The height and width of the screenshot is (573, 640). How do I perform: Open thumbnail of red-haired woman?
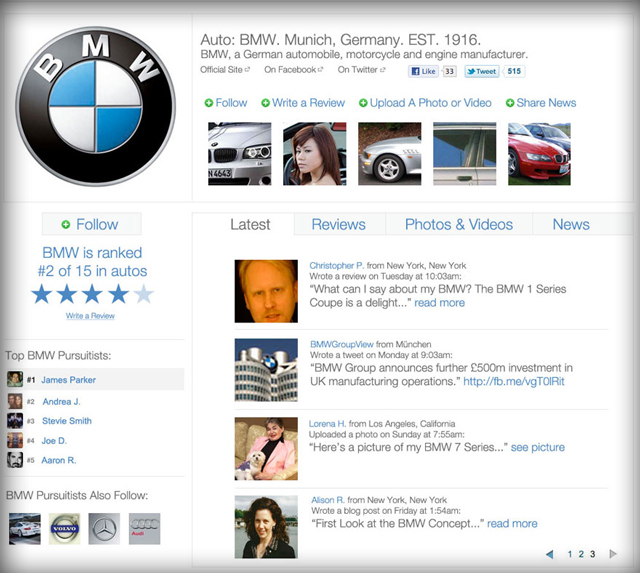(x=315, y=154)
